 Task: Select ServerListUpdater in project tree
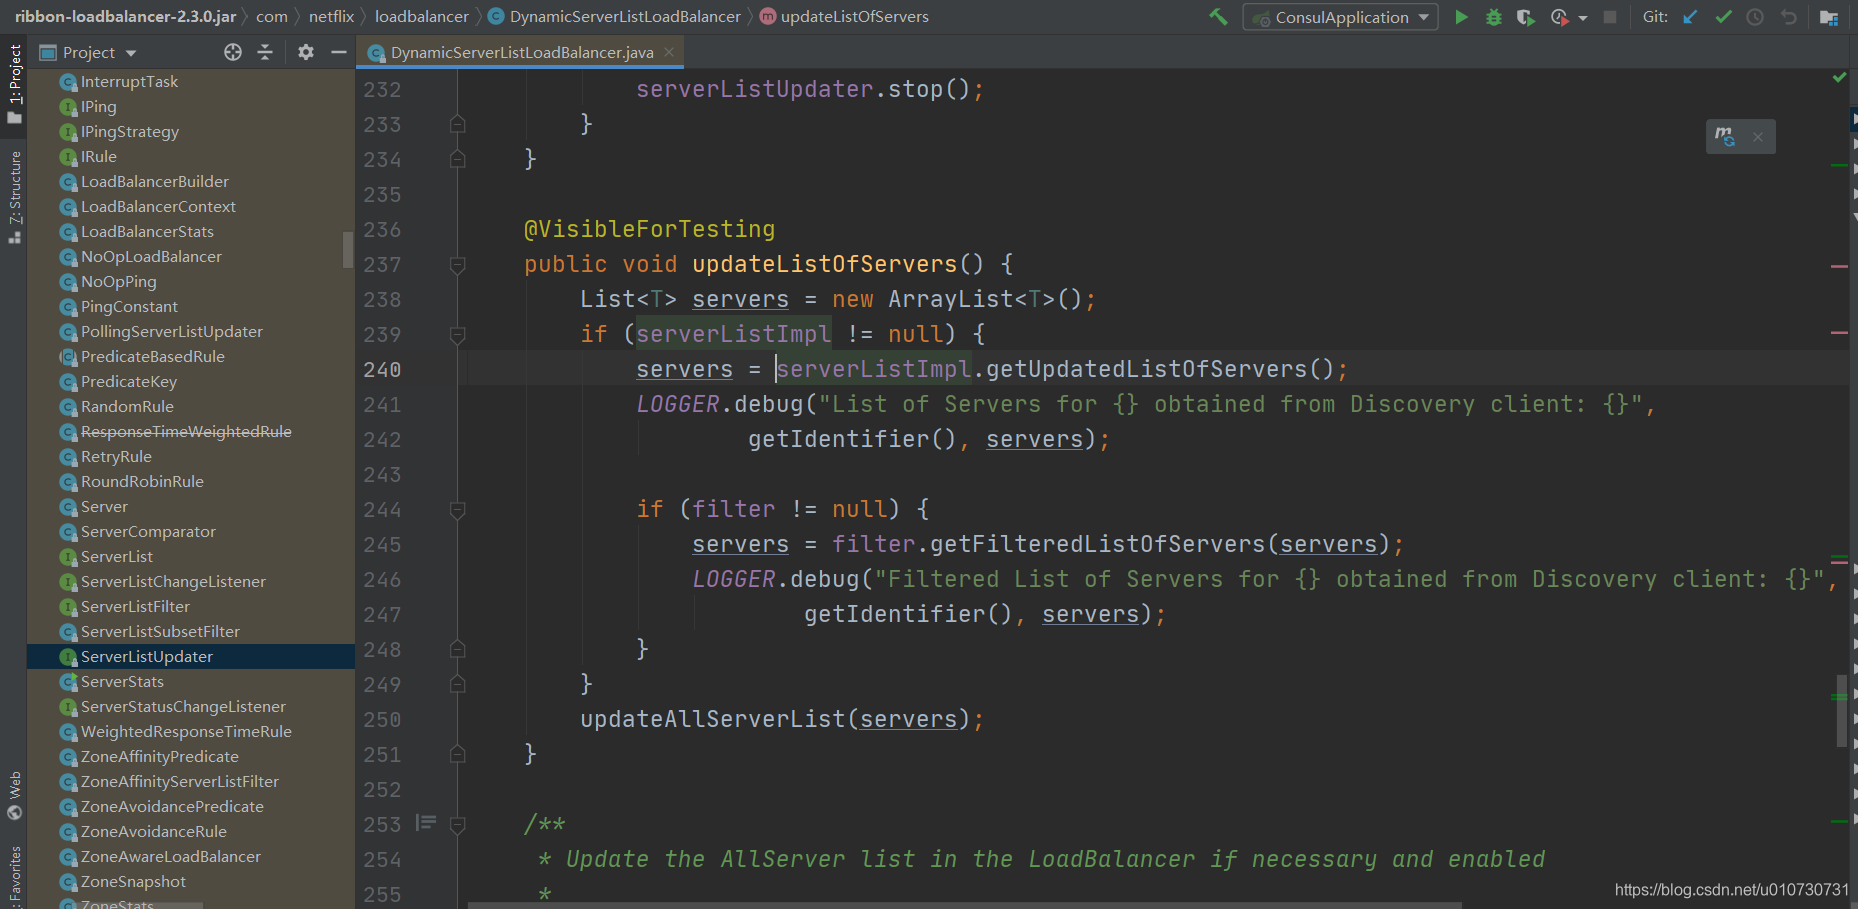(x=191, y=656)
